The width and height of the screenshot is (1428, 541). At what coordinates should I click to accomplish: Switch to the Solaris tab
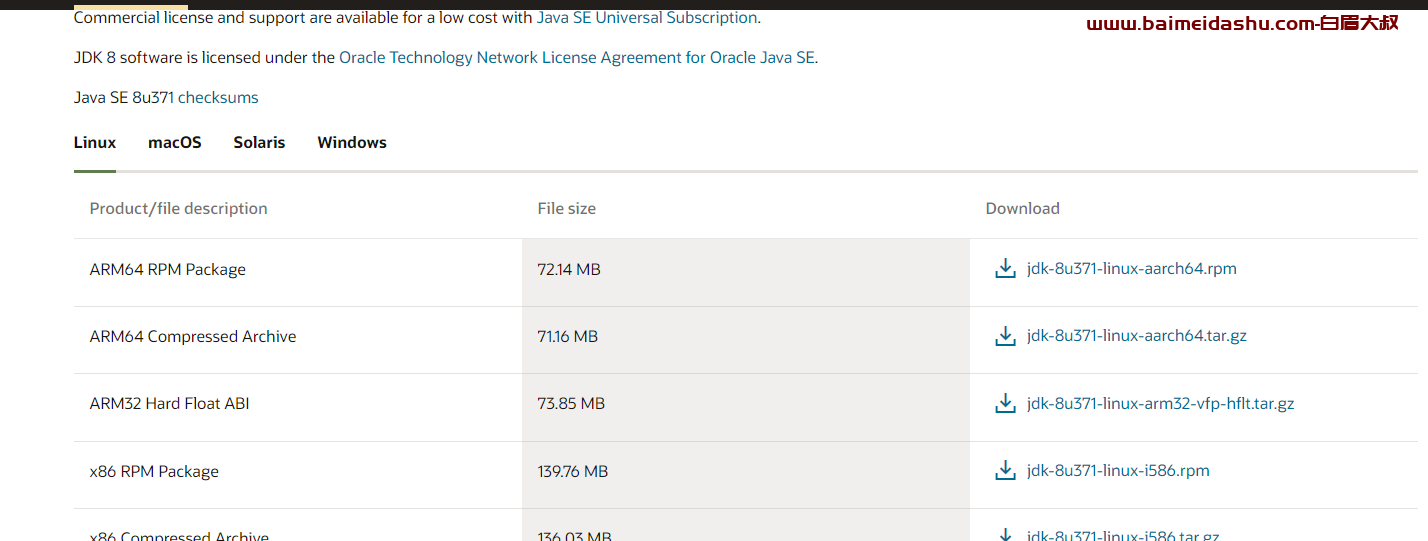pos(259,142)
